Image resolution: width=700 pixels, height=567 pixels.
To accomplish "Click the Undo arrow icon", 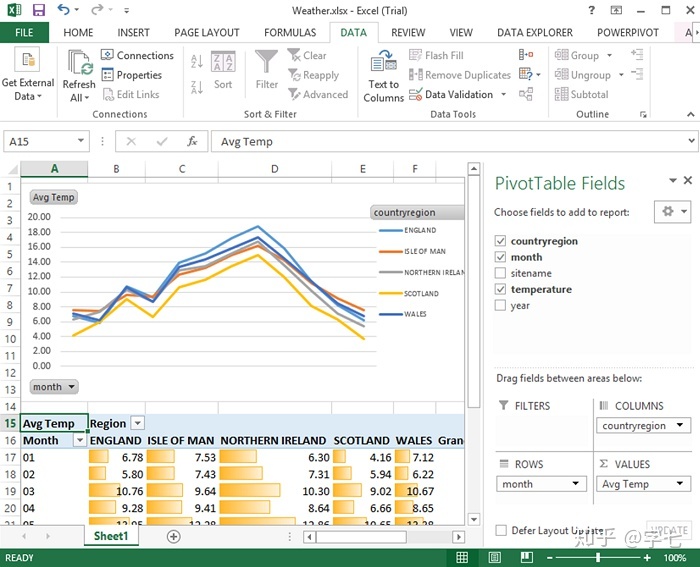I will point(63,9).
